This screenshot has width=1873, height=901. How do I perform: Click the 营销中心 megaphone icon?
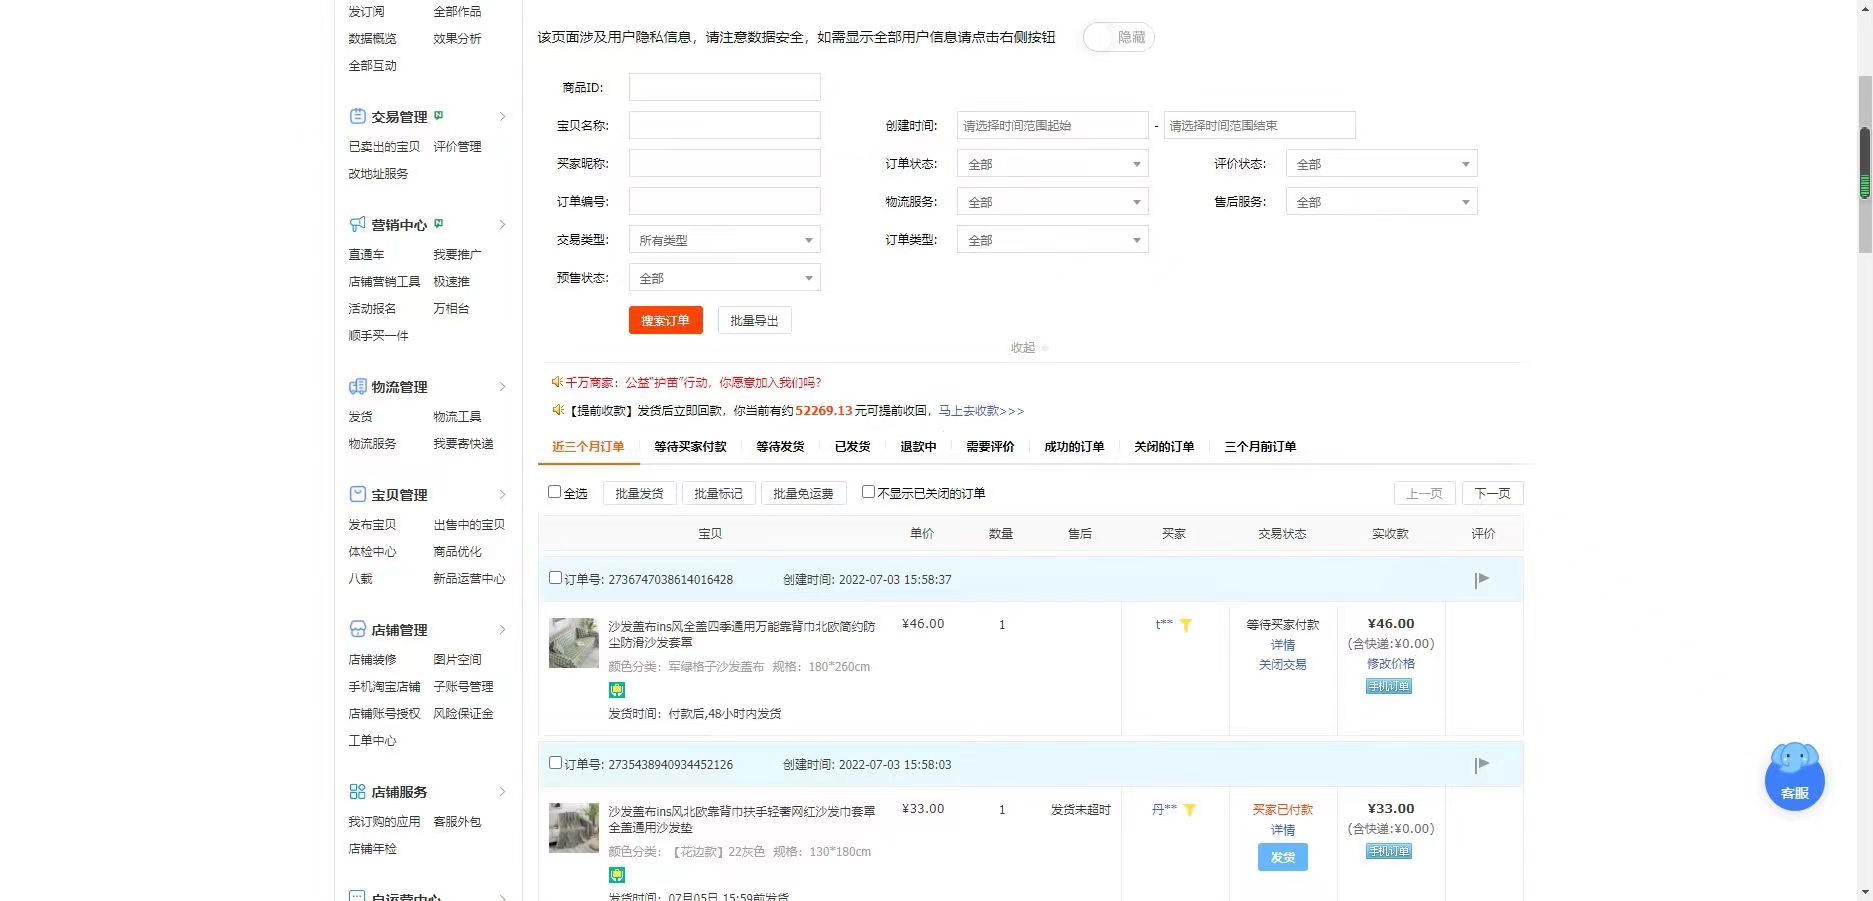coord(357,224)
